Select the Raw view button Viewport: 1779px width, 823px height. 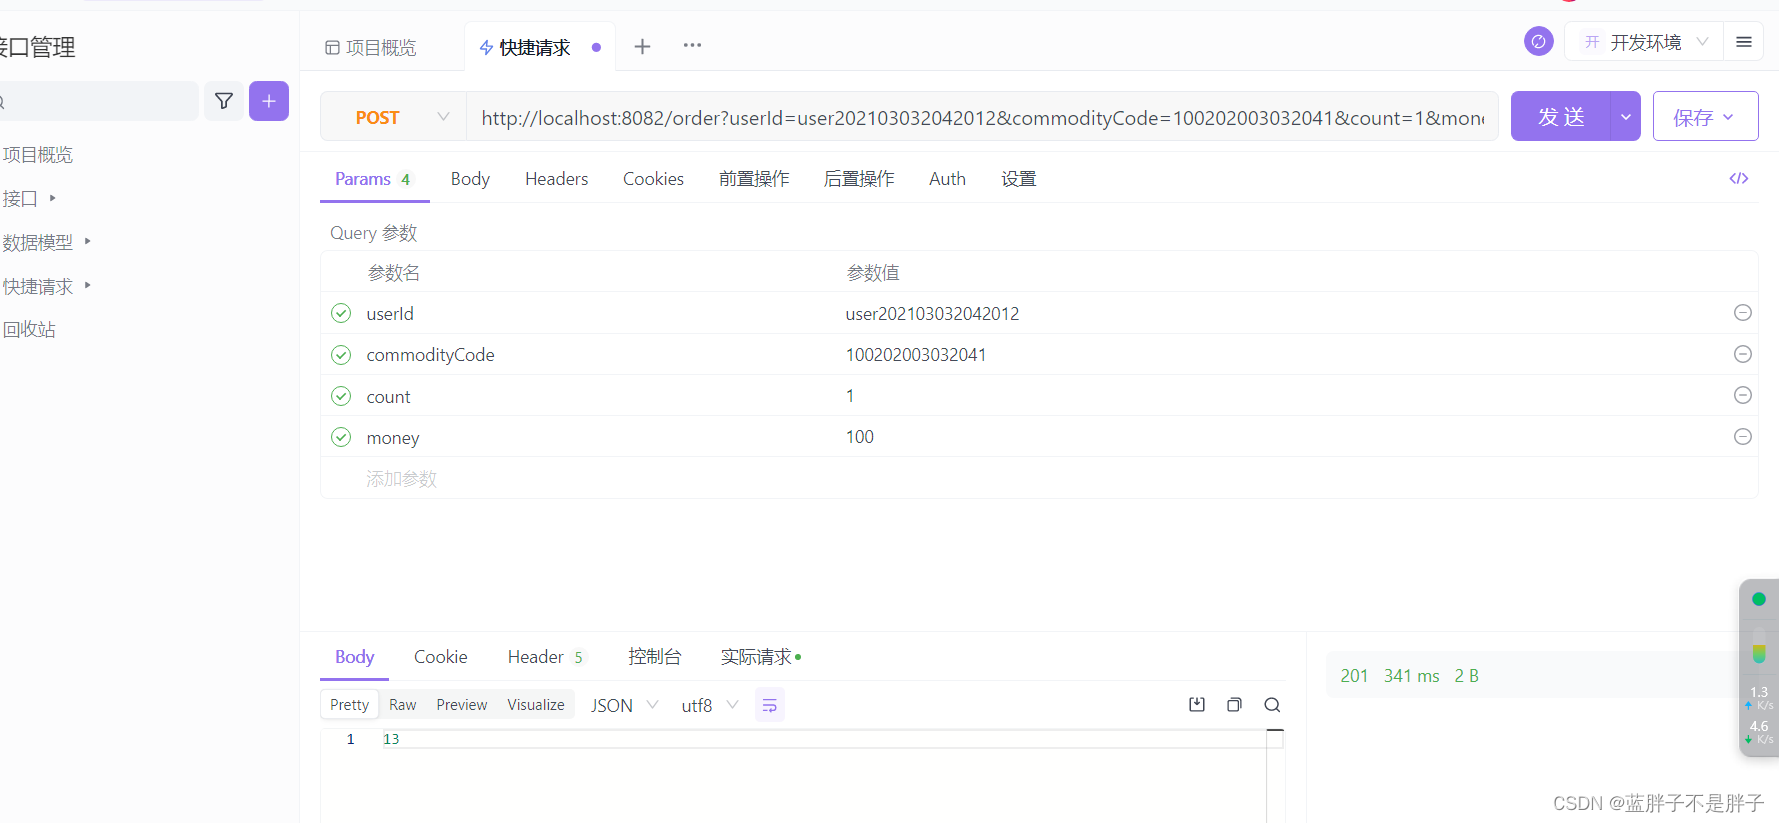[x=403, y=705]
